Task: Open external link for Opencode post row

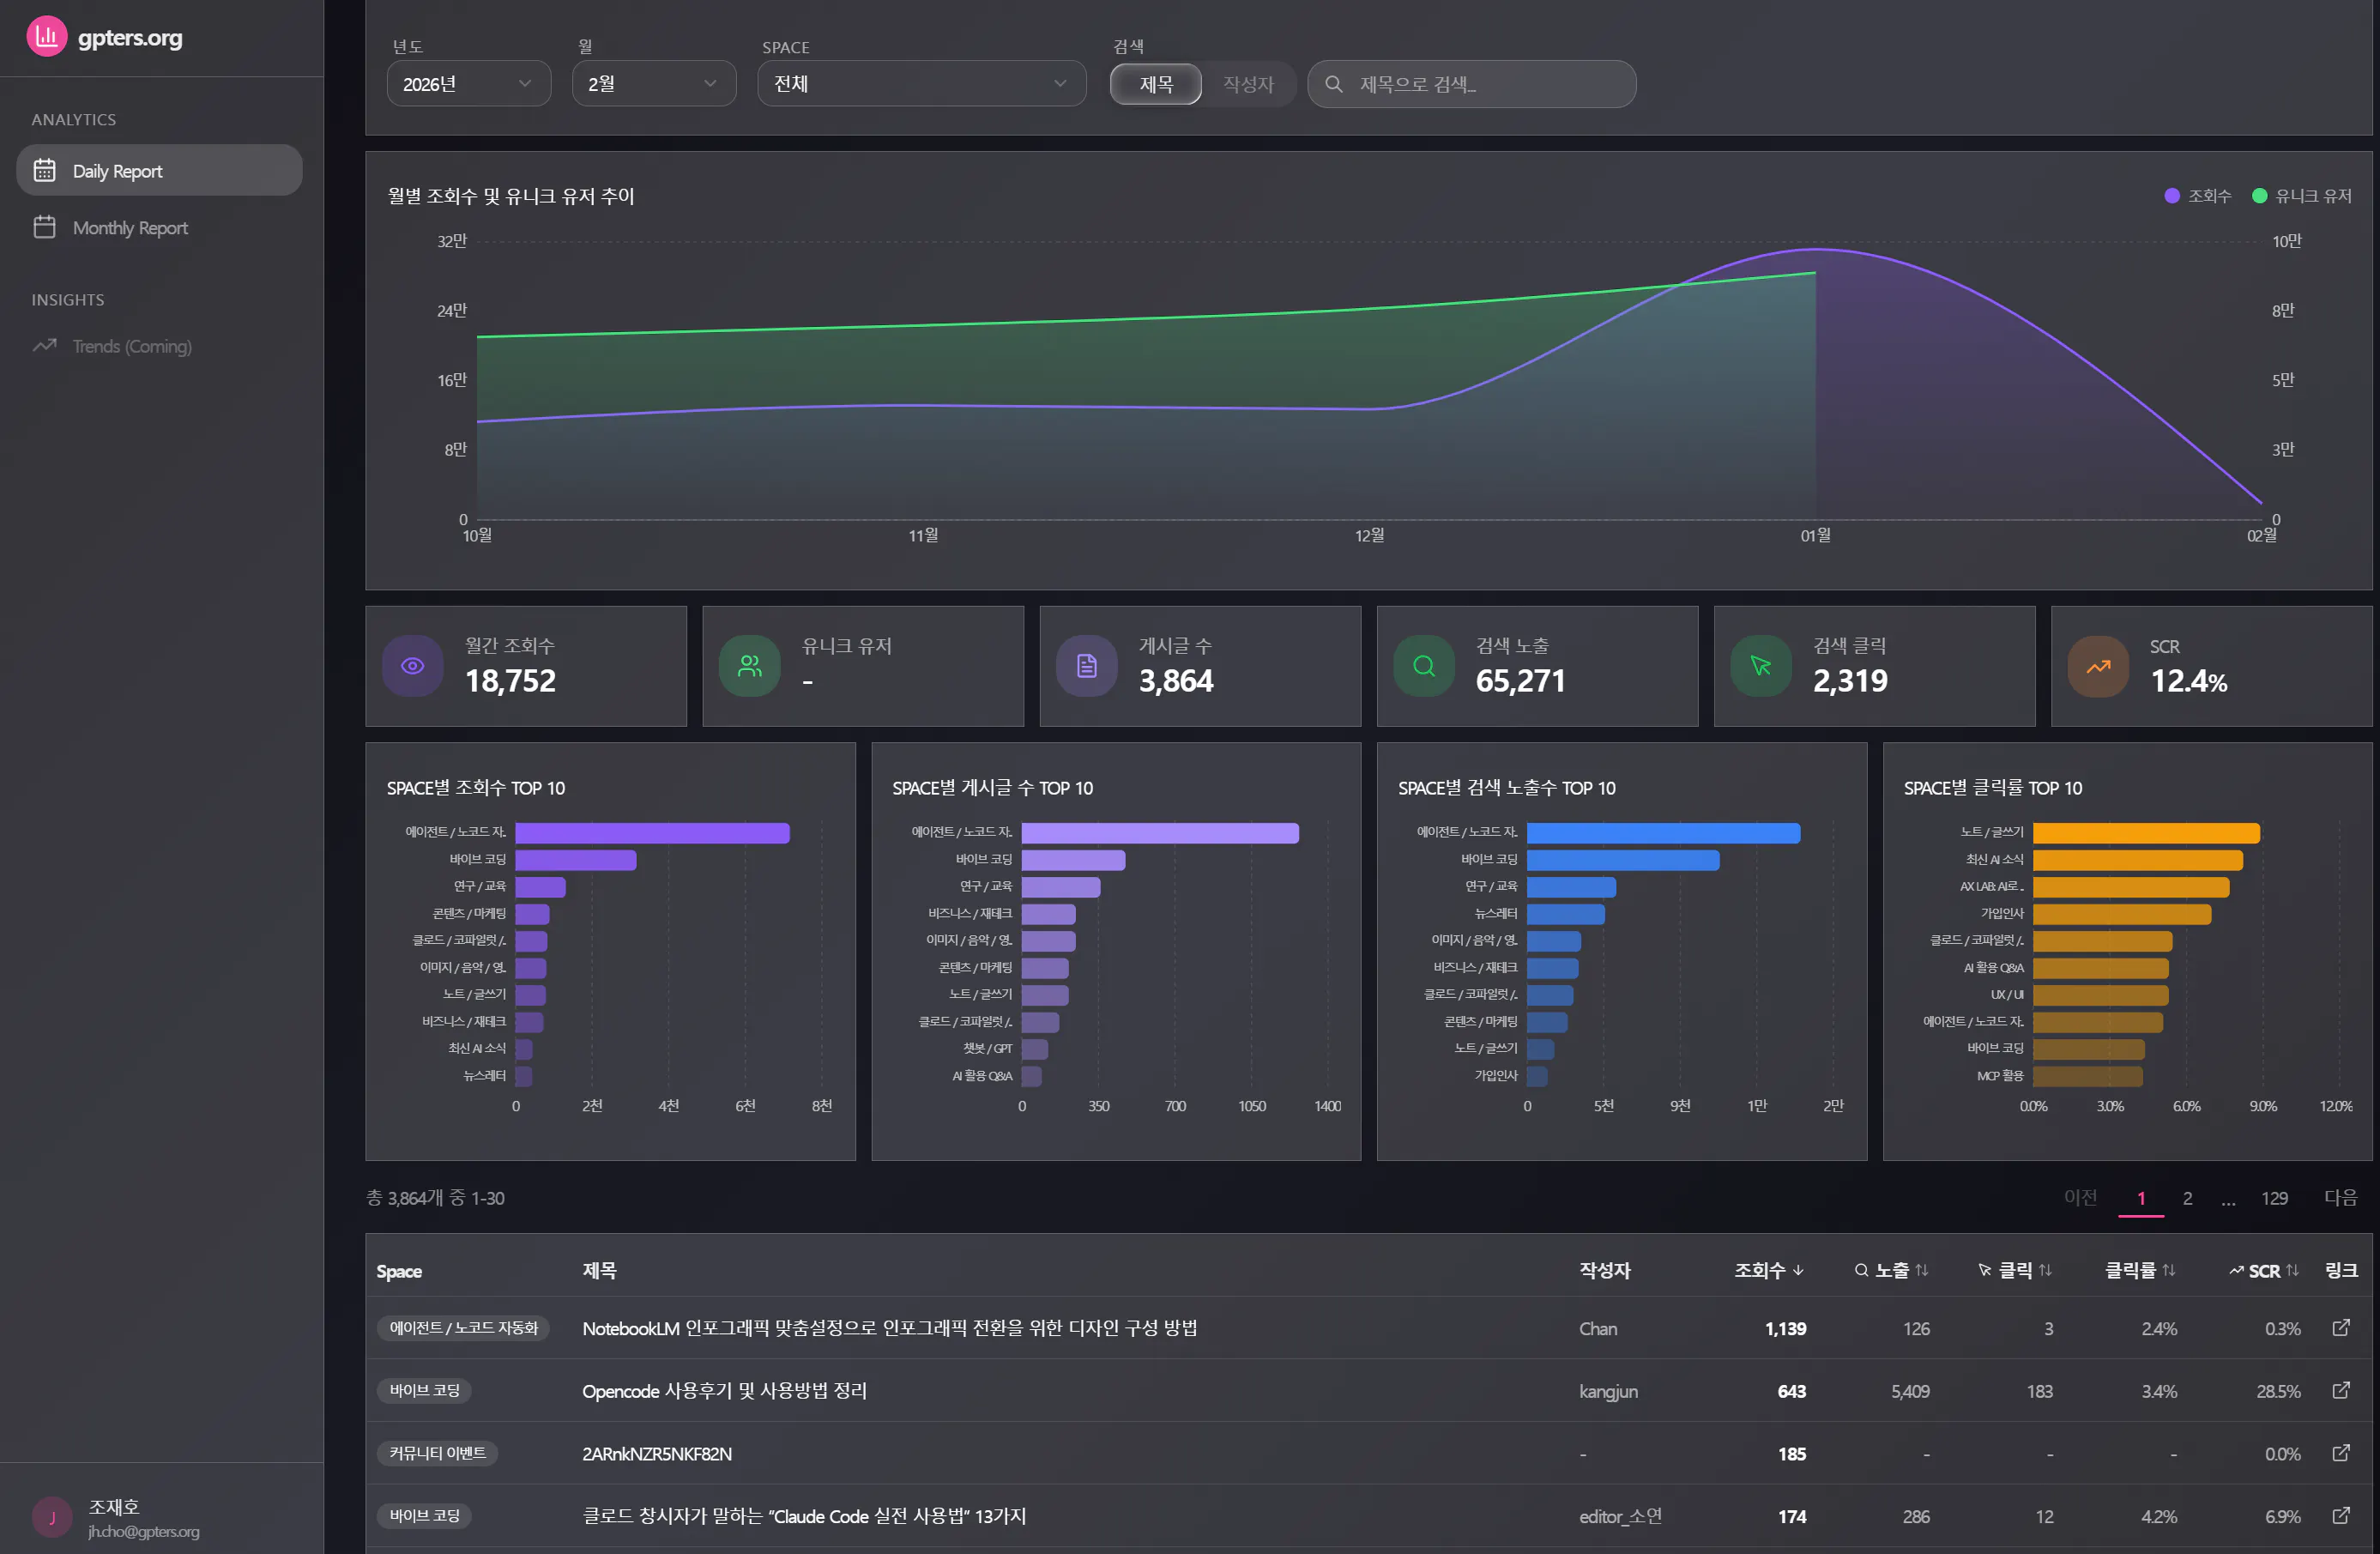Action: click(x=2341, y=1390)
